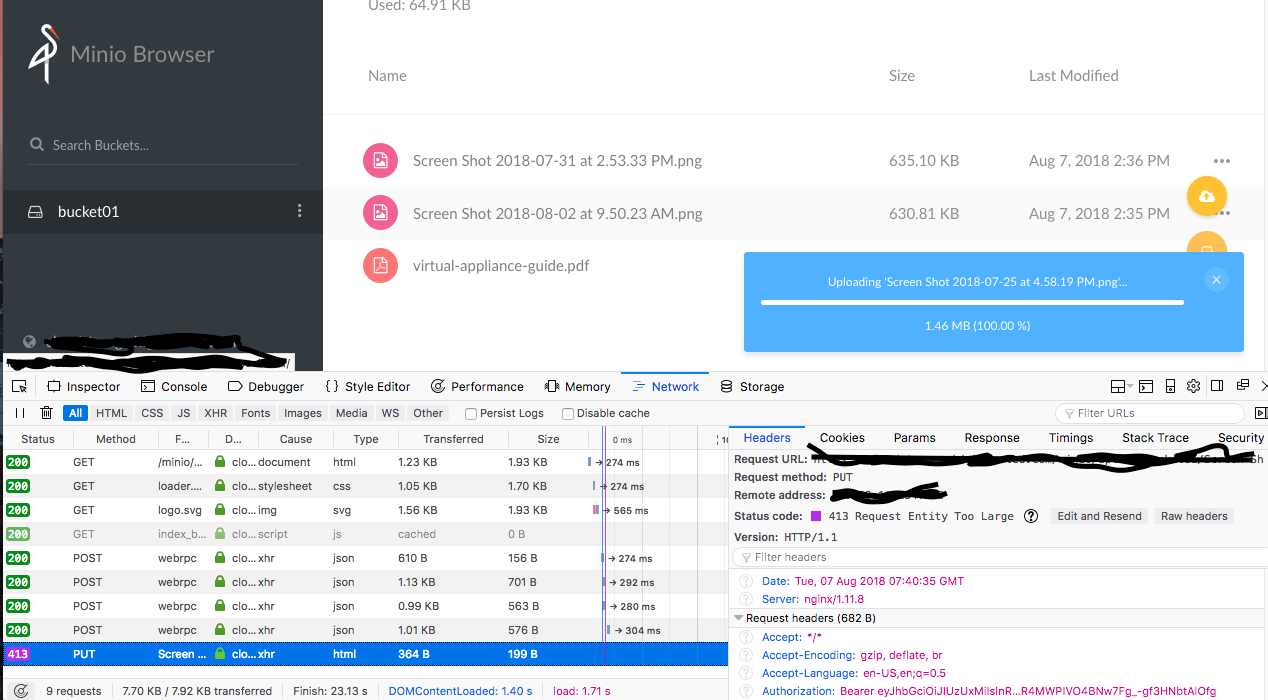Screen dimensions: 1268x700
Task: Toggle the Other request filter
Action: (428, 413)
